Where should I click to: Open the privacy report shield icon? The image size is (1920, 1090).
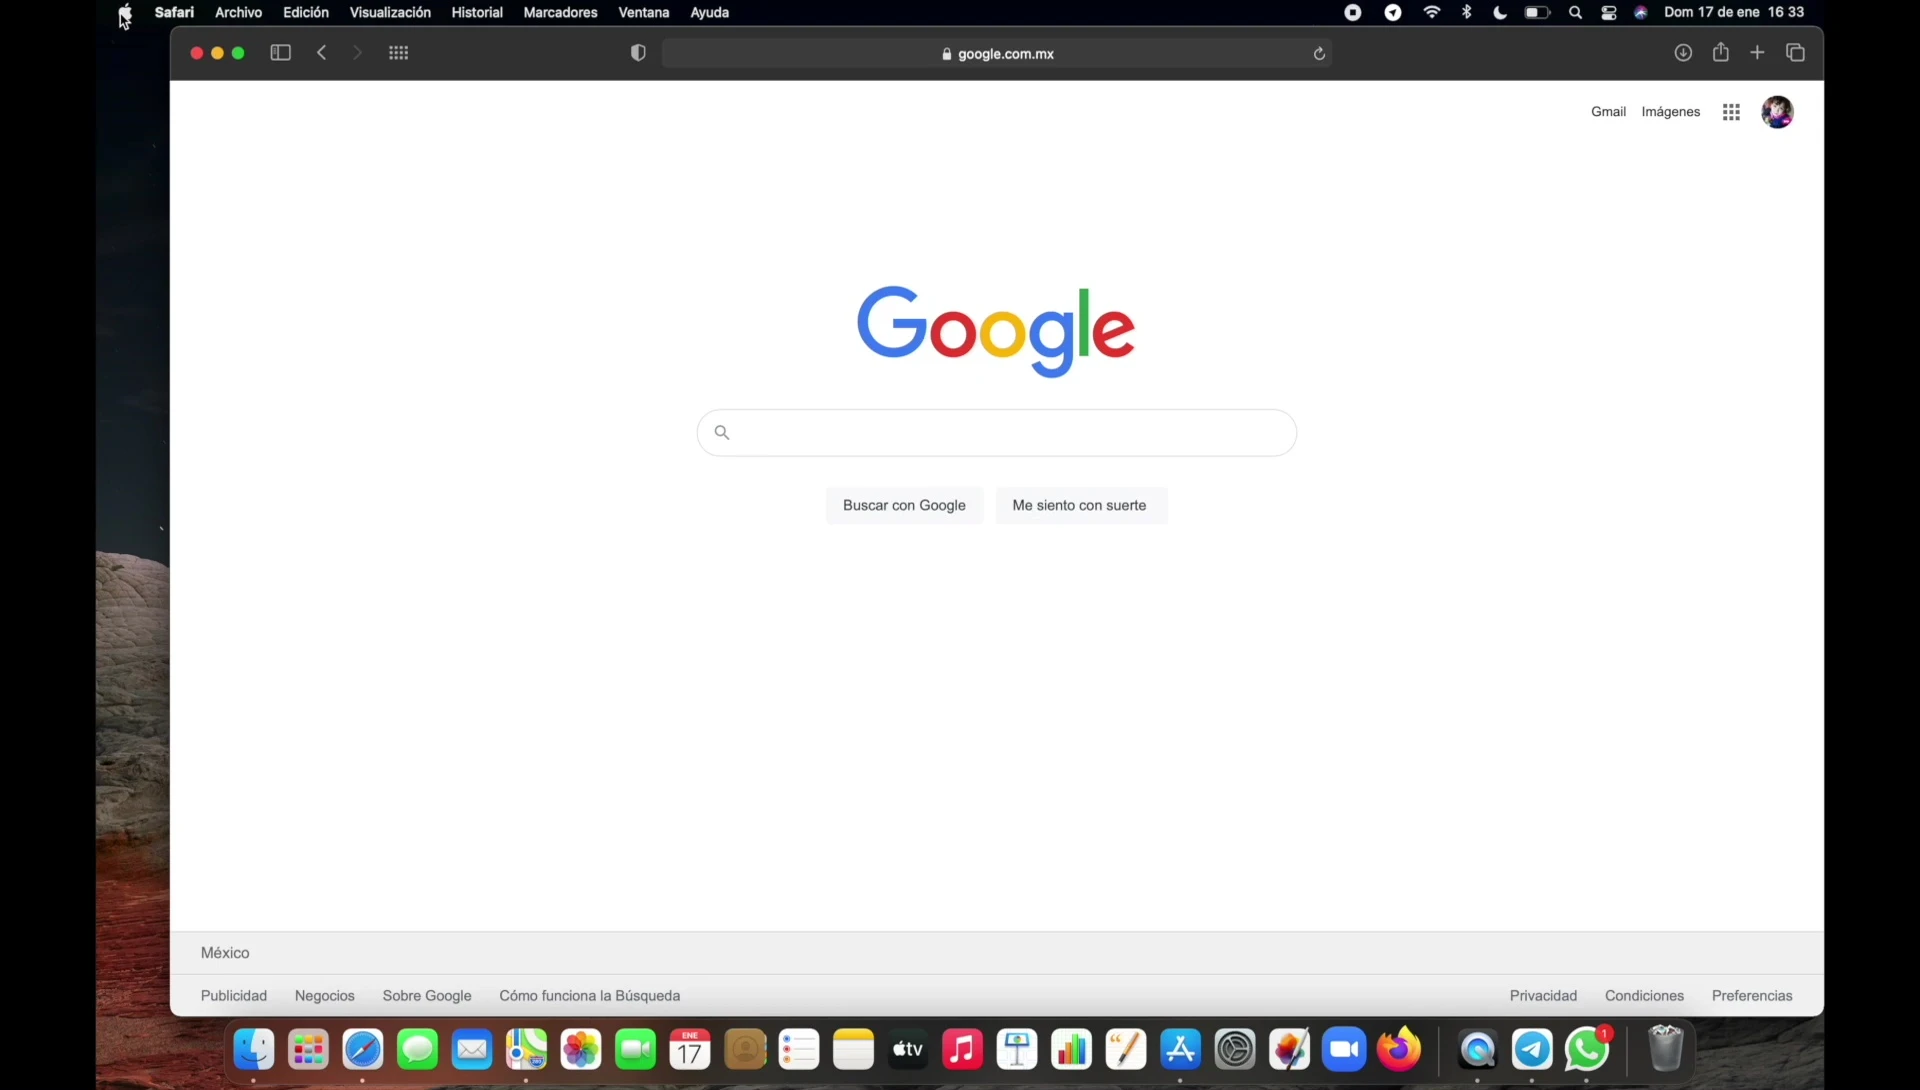[x=638, y=53]
